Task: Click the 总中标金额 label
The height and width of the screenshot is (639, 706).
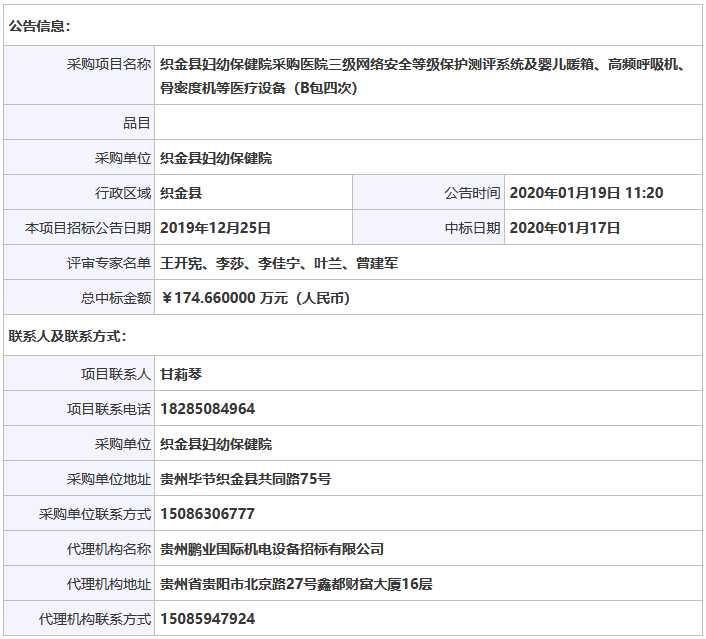Action: point(116,298)
